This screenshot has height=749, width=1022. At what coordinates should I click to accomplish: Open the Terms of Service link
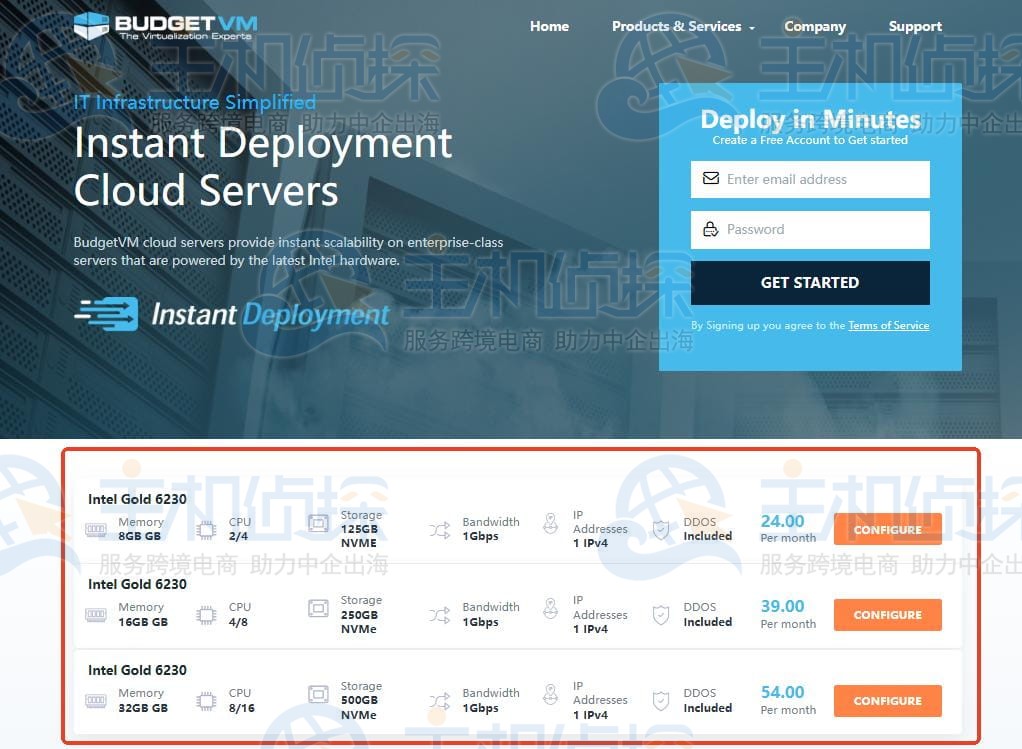click(888, 325)
